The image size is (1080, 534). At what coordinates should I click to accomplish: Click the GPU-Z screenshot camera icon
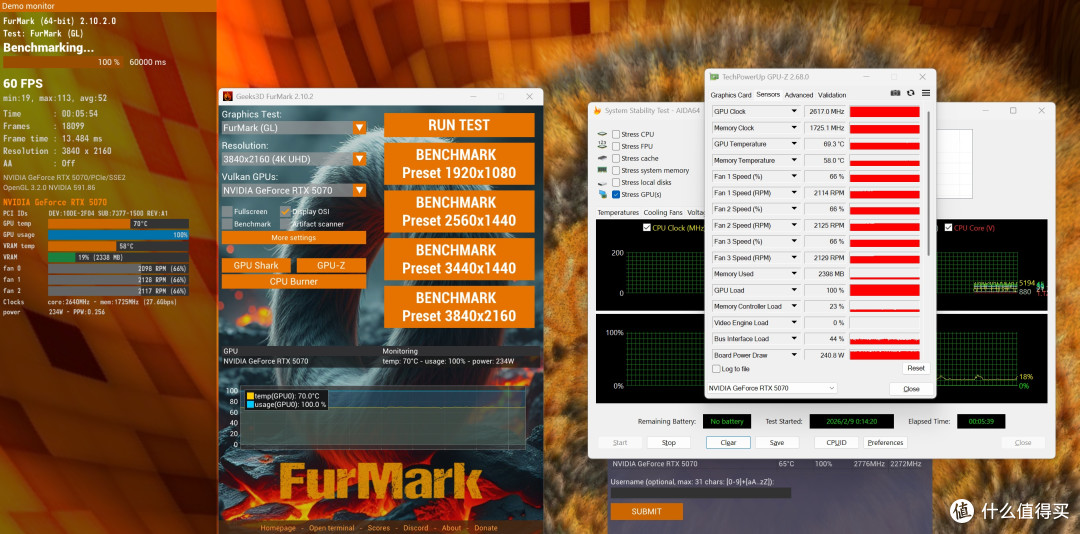895,93
